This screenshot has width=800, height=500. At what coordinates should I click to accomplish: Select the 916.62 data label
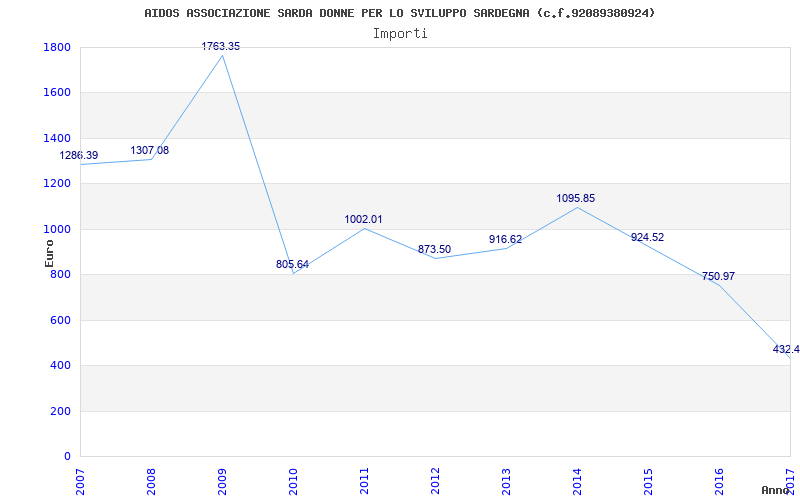tap(505, 239)
